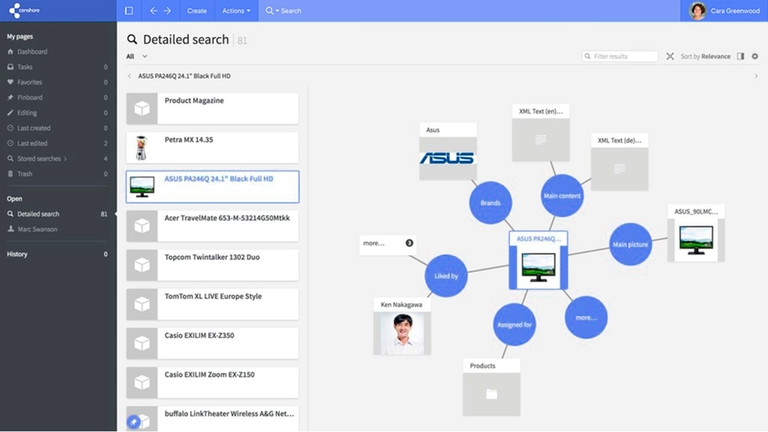Open the XML Text (en) card
The height and width of the screenshot is (432, 768).
tap(541, 133)
